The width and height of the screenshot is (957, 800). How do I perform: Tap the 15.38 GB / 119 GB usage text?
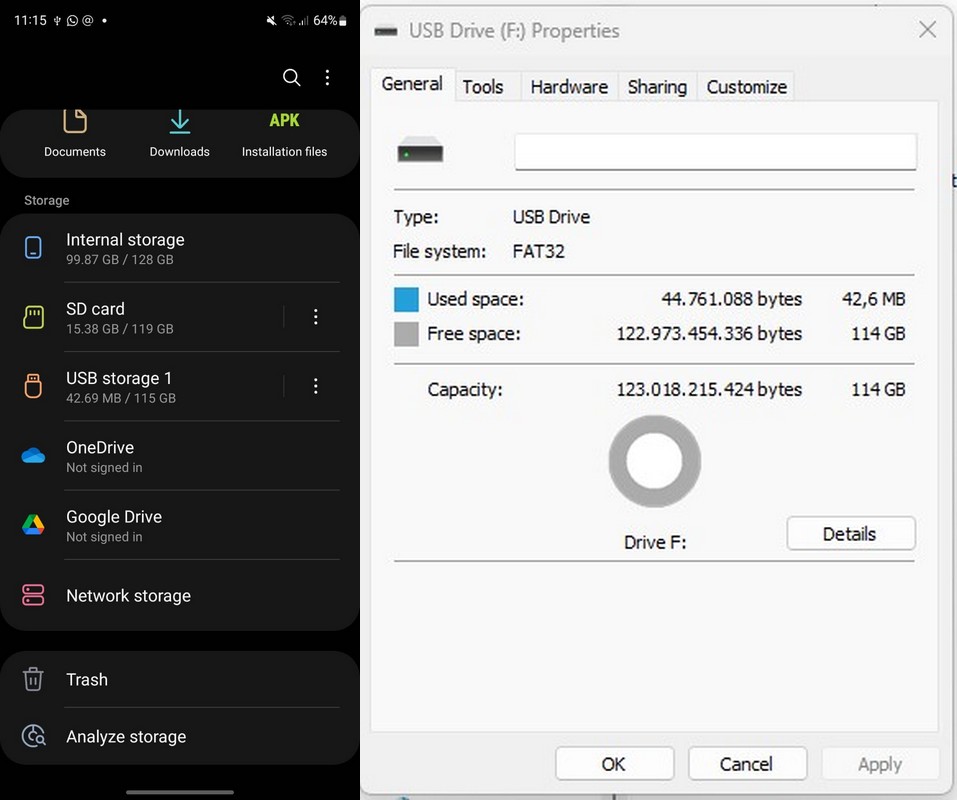120,329
